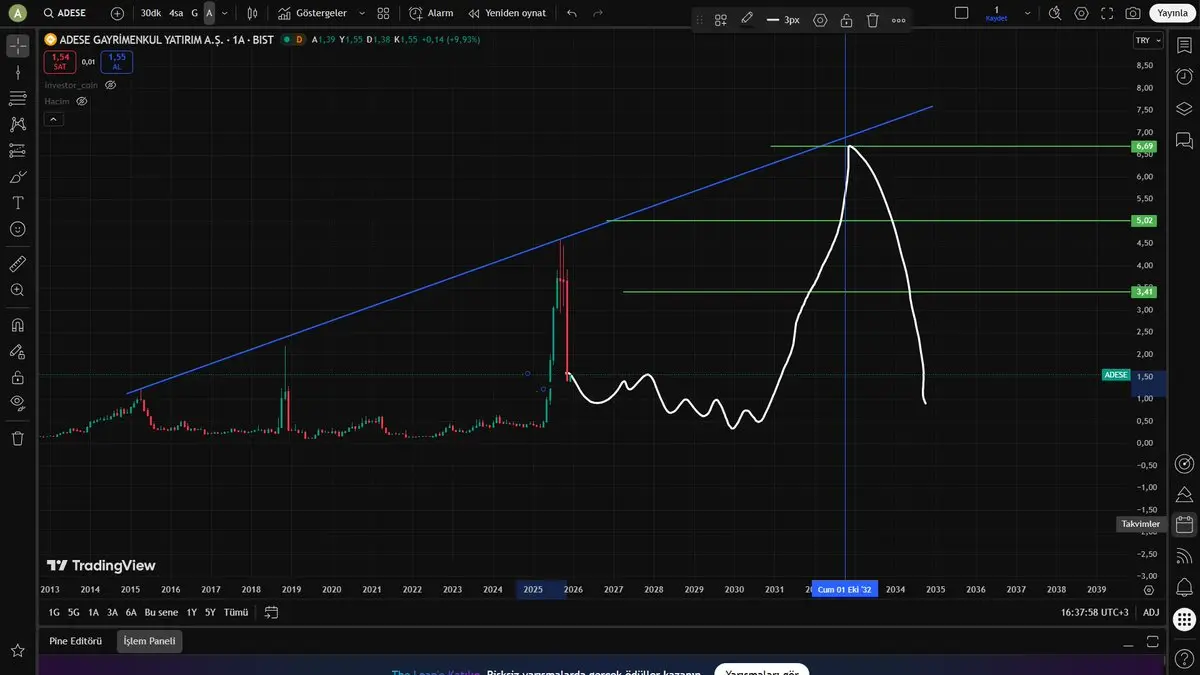
Task: Open the watchlist panel icon
Action: pyautogui.click(x=1184, y=46)
